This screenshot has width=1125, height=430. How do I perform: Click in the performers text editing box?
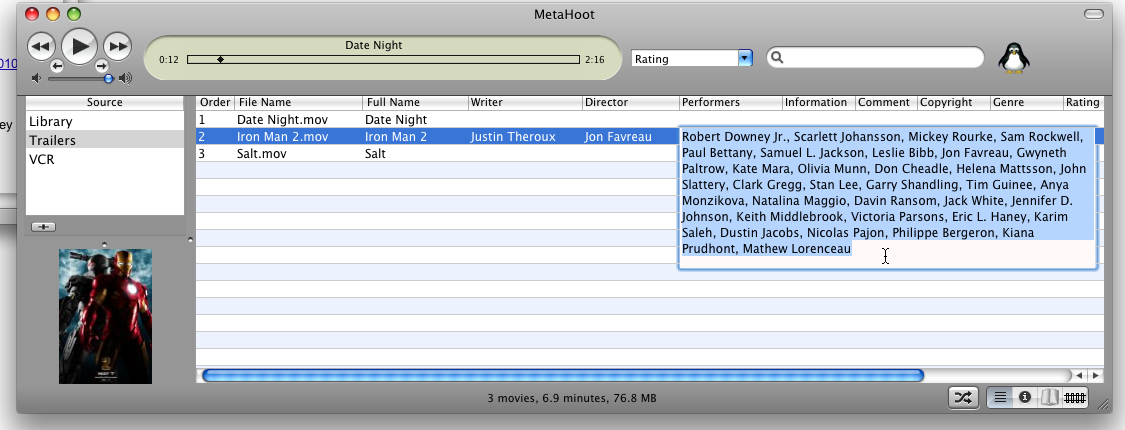click(x=888, y=198)
